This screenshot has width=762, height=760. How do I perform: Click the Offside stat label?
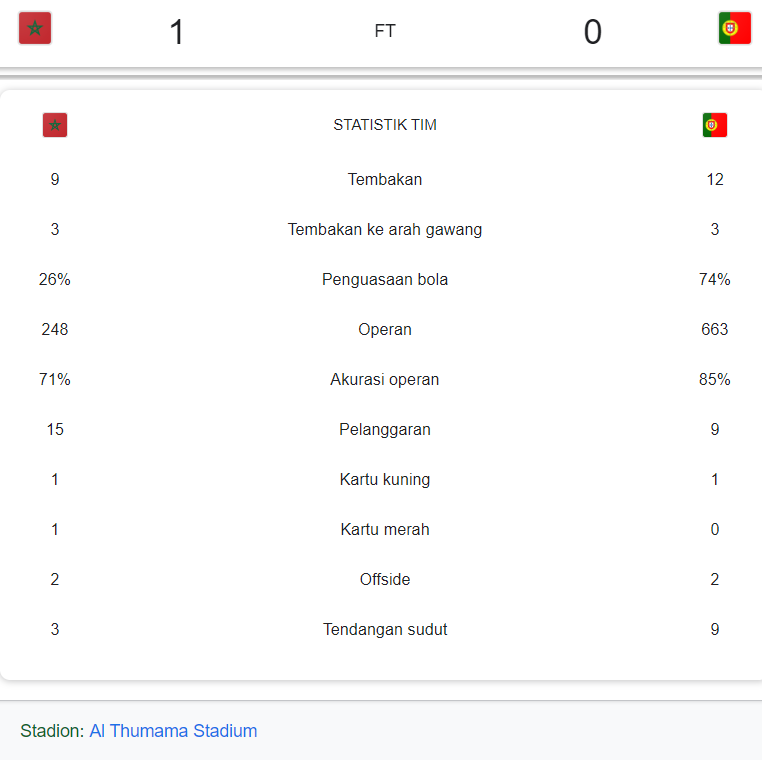point(385,579)
